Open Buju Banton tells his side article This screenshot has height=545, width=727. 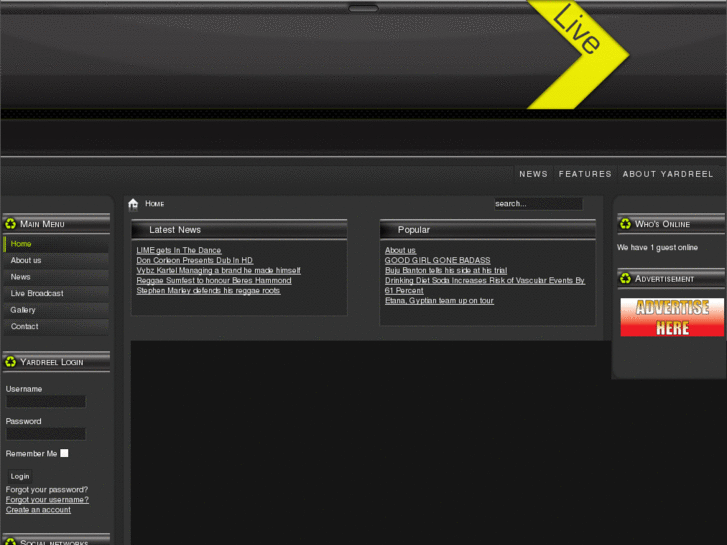pyautogui.click(x=446, y=270)
